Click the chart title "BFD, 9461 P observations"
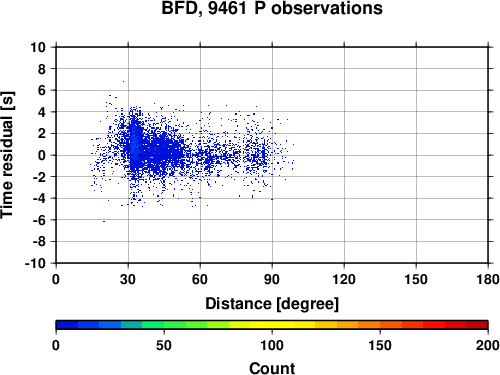This screenshot has height=375, width=500. pyautogui.click(x=272, y=8)
